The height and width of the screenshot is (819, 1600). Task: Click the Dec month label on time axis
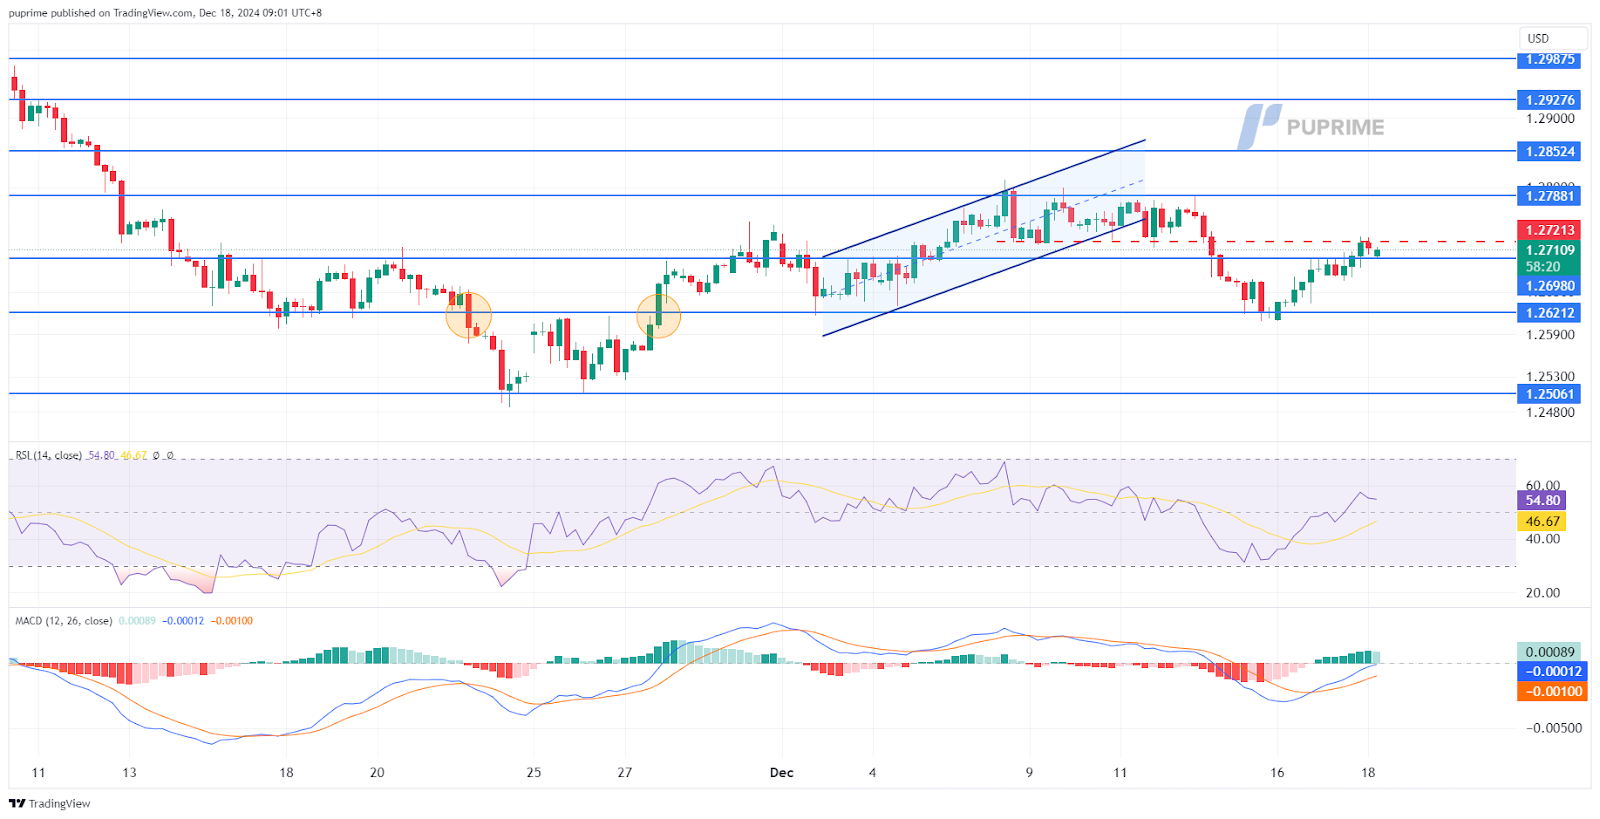tap(781, 772)
